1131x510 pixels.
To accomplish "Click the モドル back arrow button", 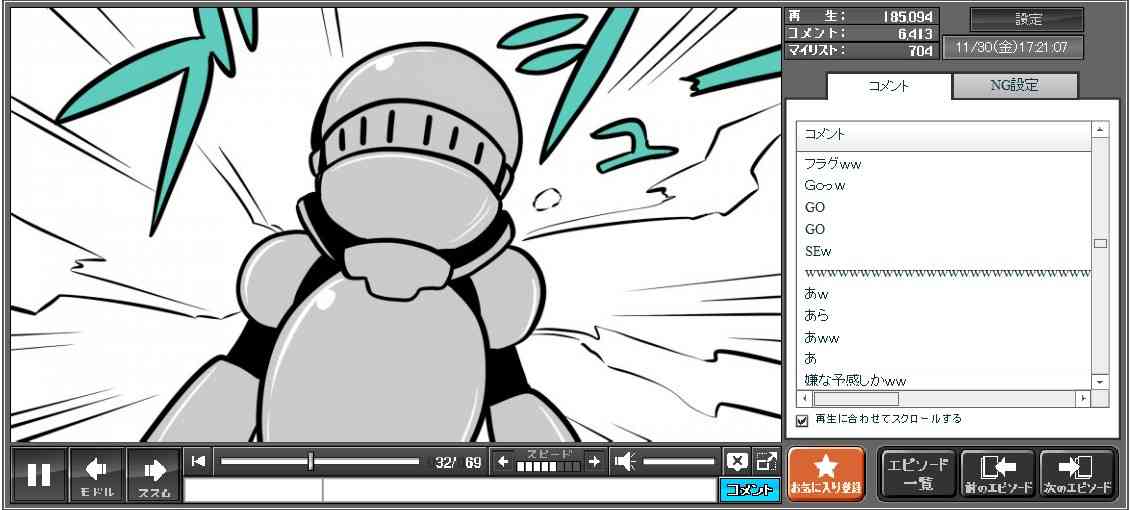I will click(x=97, y=474).
